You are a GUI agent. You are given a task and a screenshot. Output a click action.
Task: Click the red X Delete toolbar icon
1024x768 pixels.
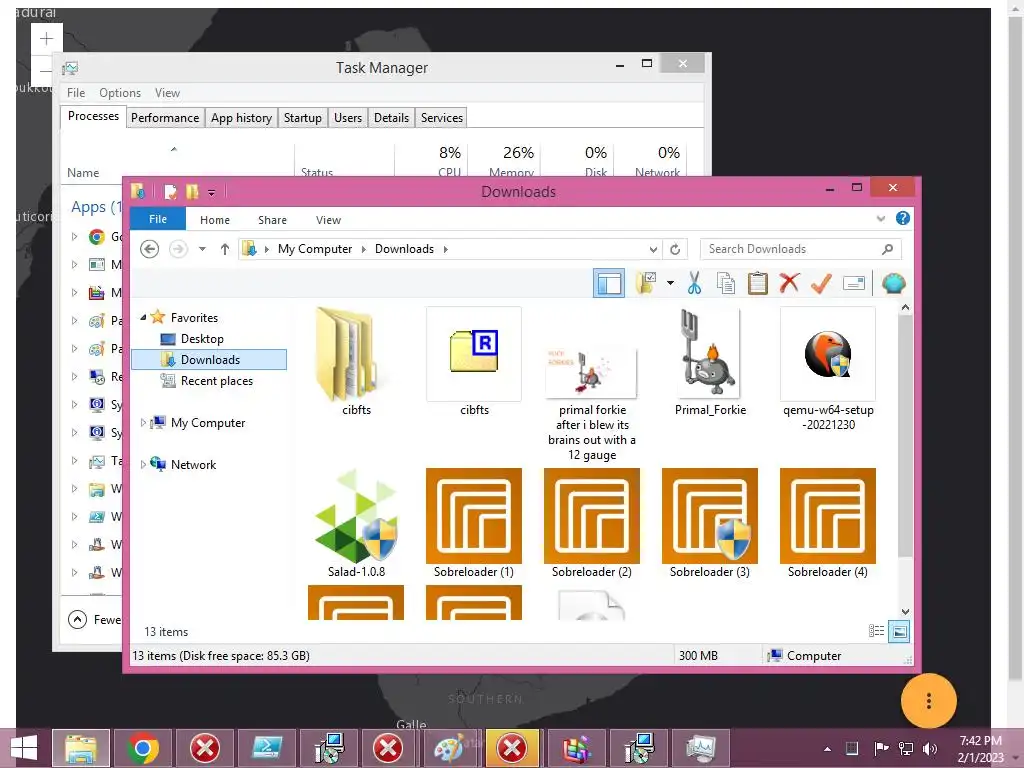click(x=790, y=283)
